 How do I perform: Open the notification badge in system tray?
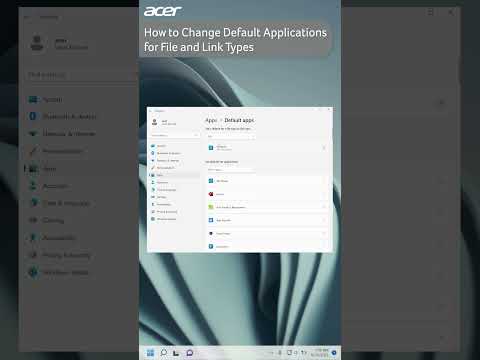coord(334,353)
